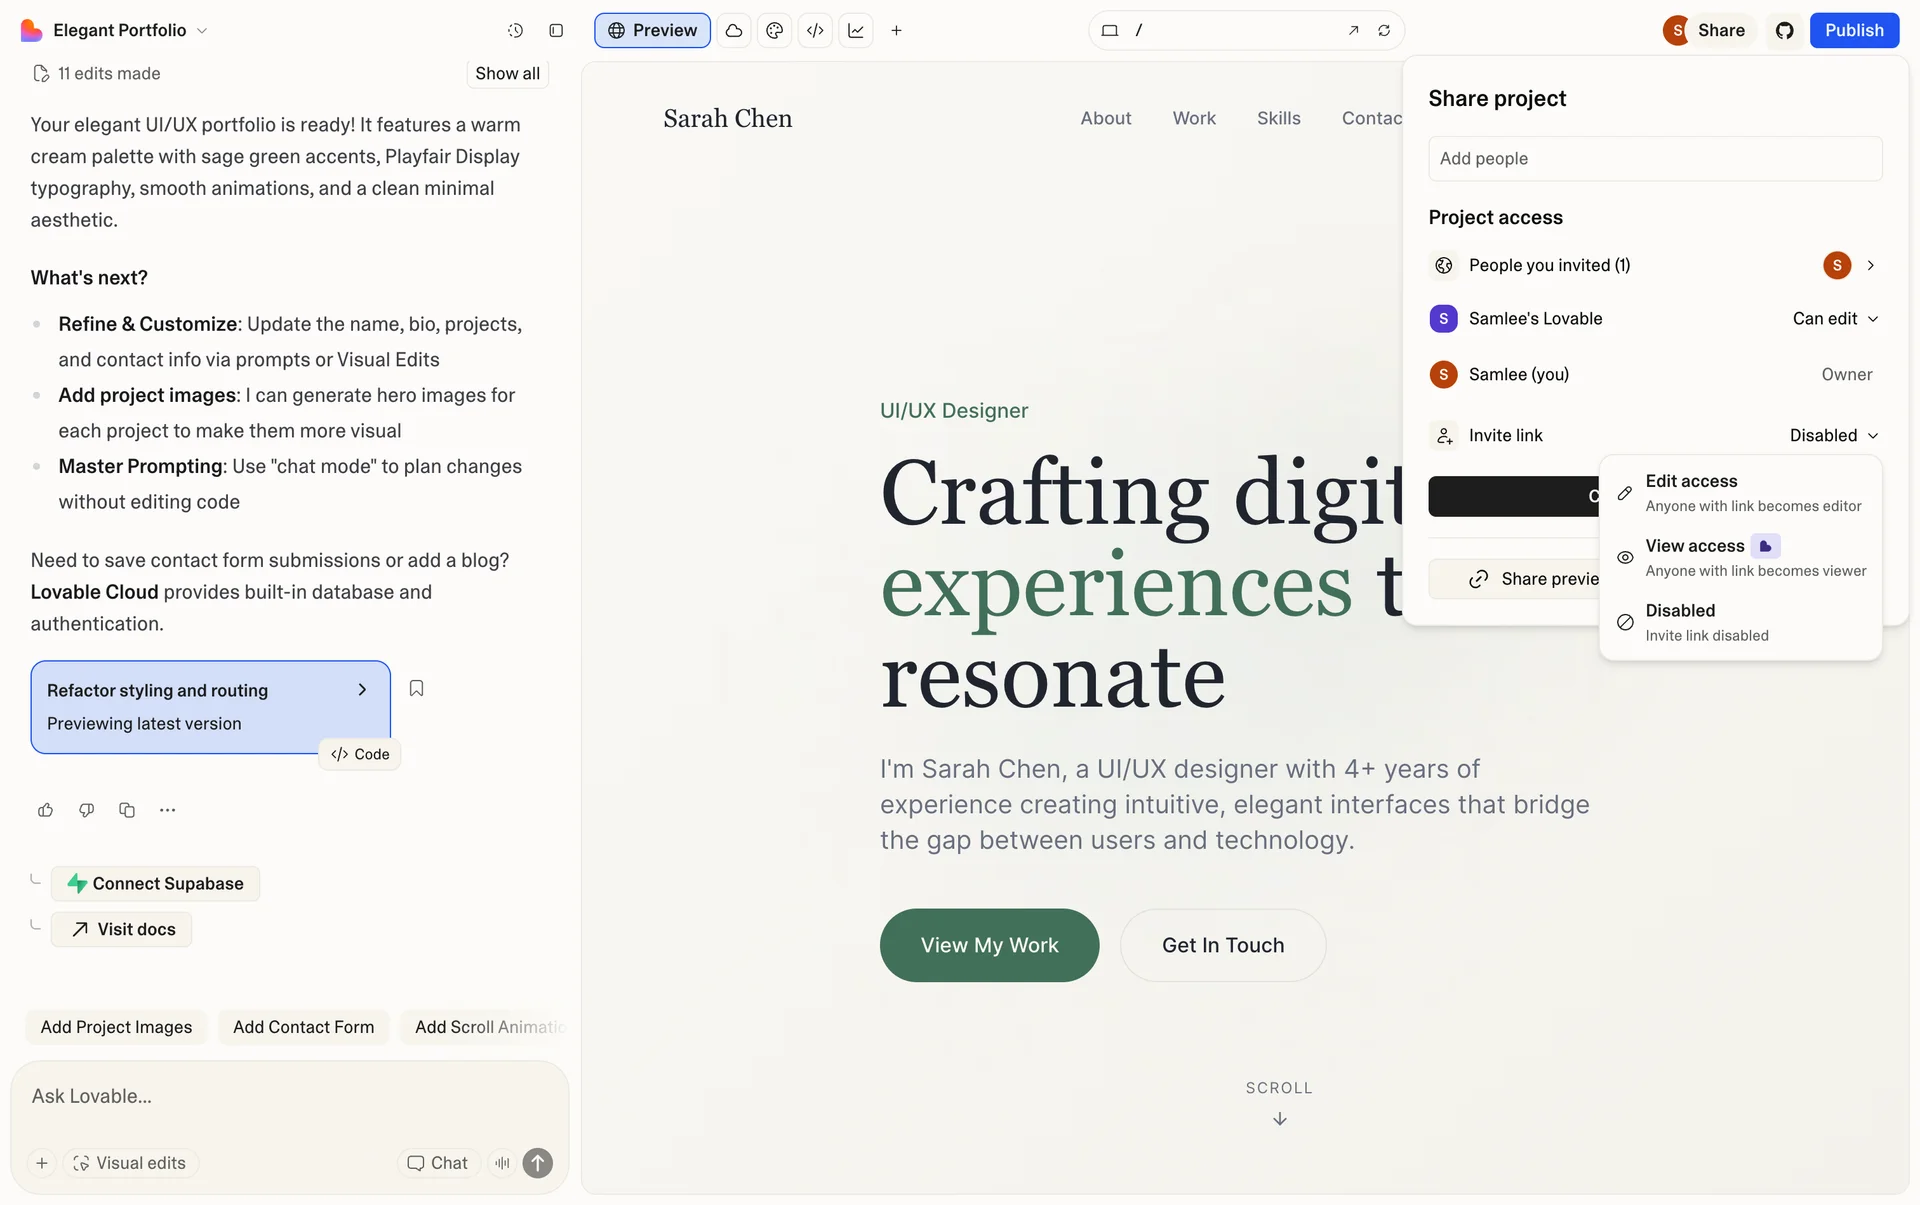Click the Publish button

(1854, 30)
